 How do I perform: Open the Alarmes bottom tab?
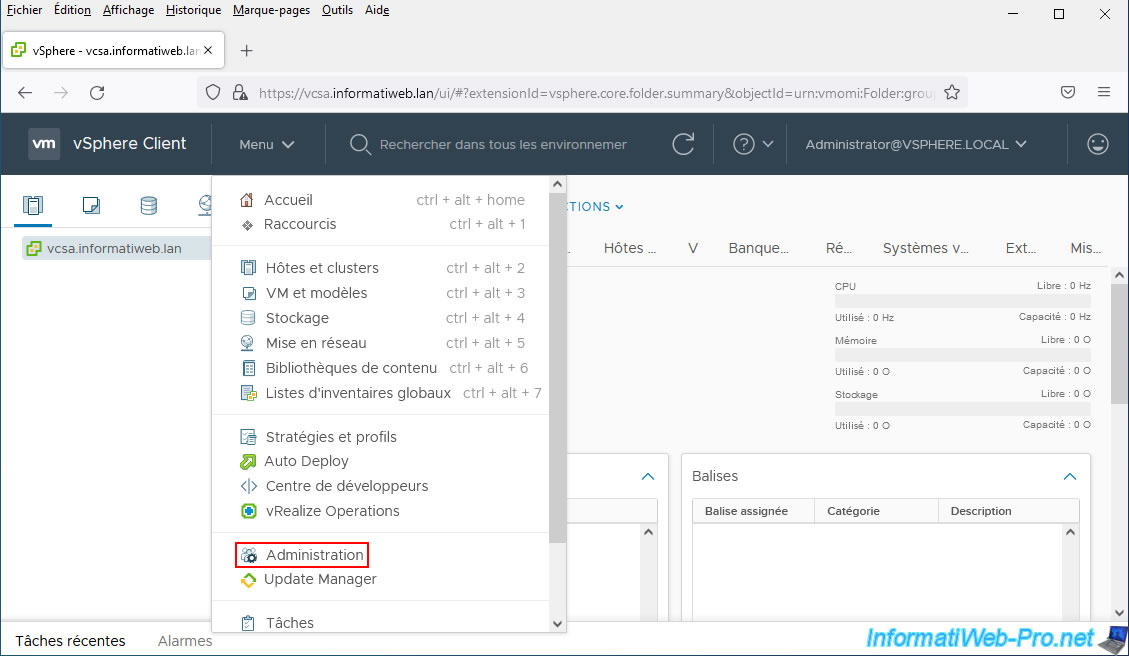(185, 641)
